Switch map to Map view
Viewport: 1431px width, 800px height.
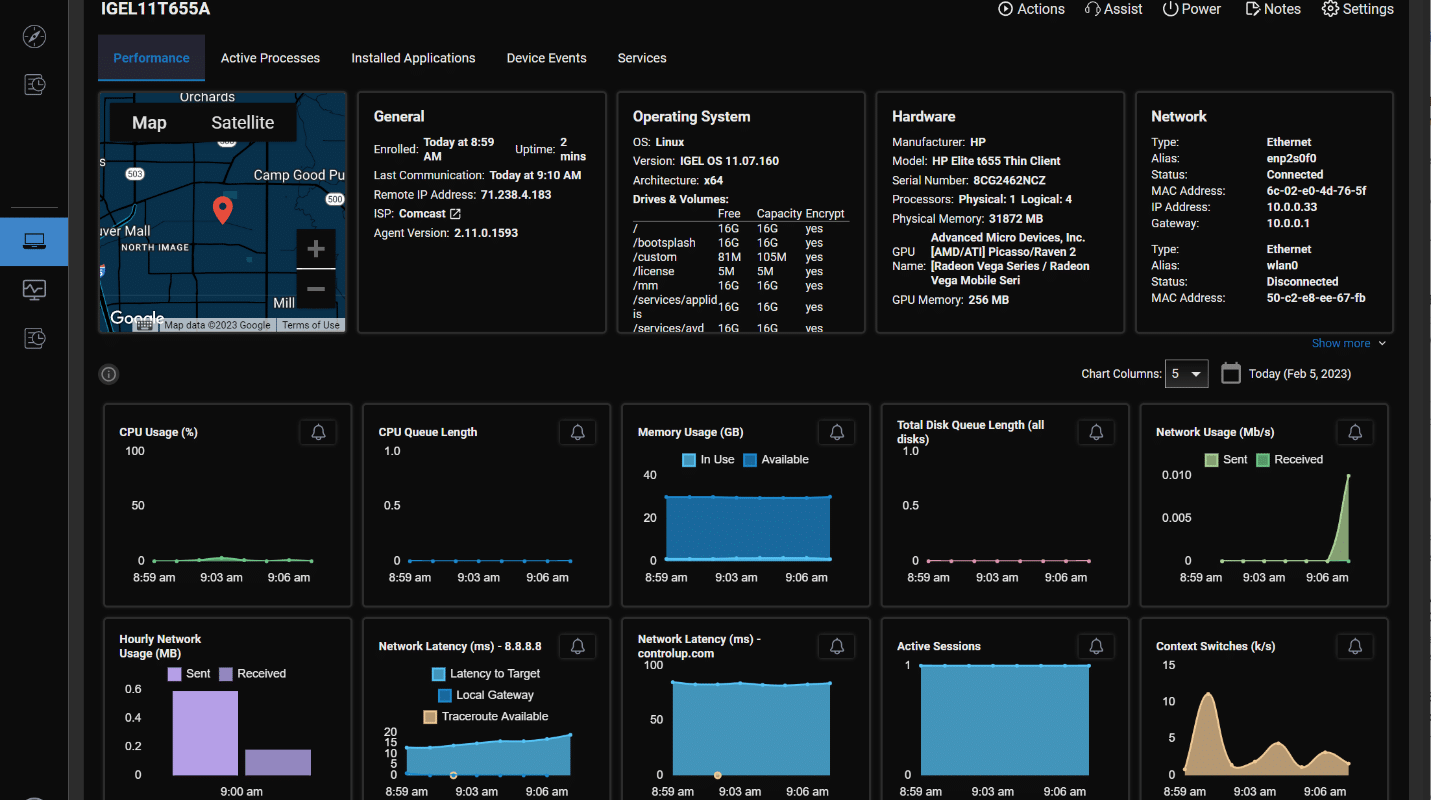coord(149,122)
